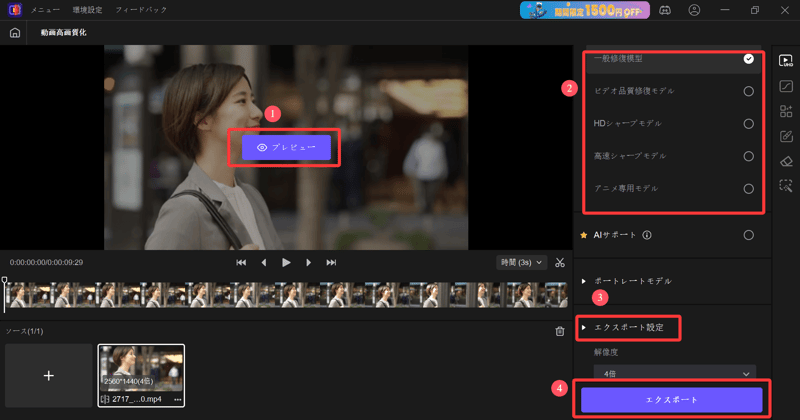The width and height of the screenshot is (800, 420).
Task: Open the video enhancer UHD sidebar icon
Action: click(786, 61)
